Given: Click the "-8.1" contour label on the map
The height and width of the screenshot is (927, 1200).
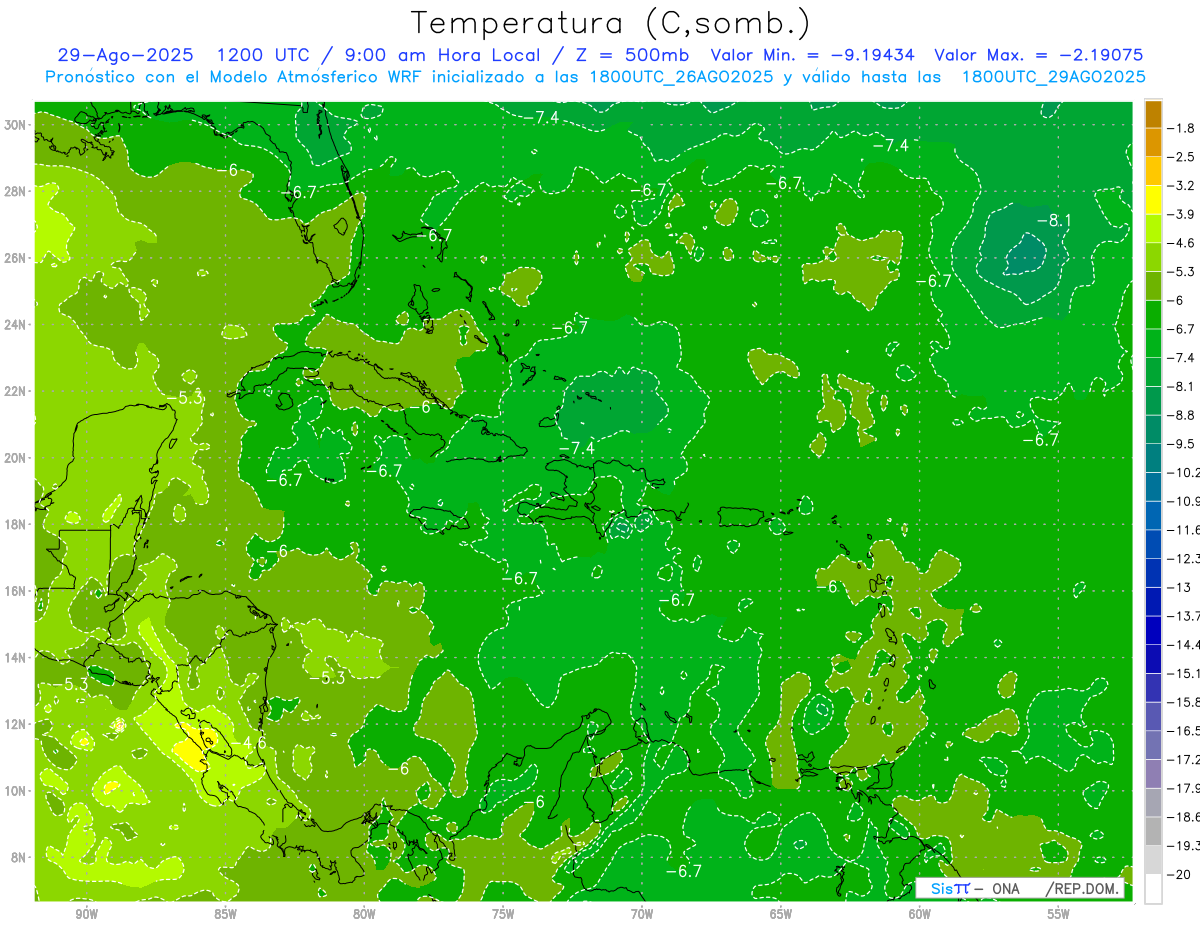Looking at the screenshot, I should pos(1053,220).
